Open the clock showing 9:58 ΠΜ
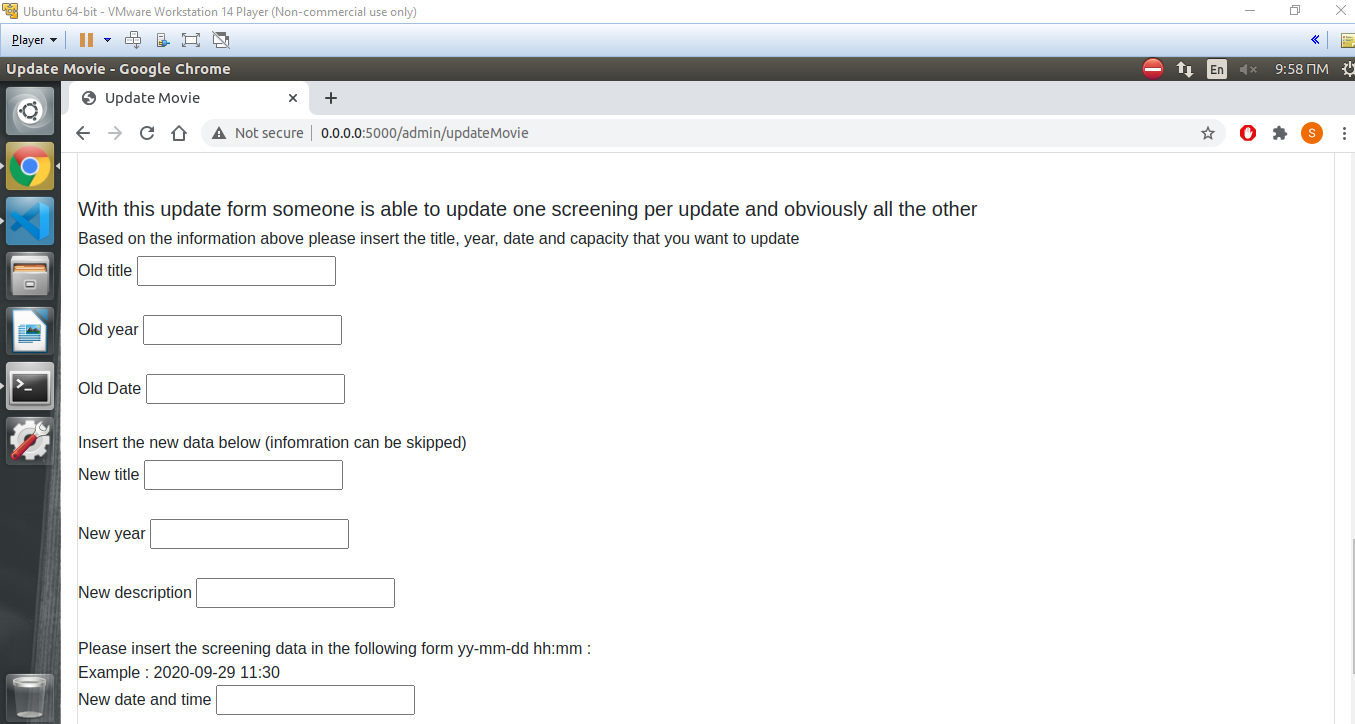This screenshot has width=1355, height=724. coord(1302,69)
